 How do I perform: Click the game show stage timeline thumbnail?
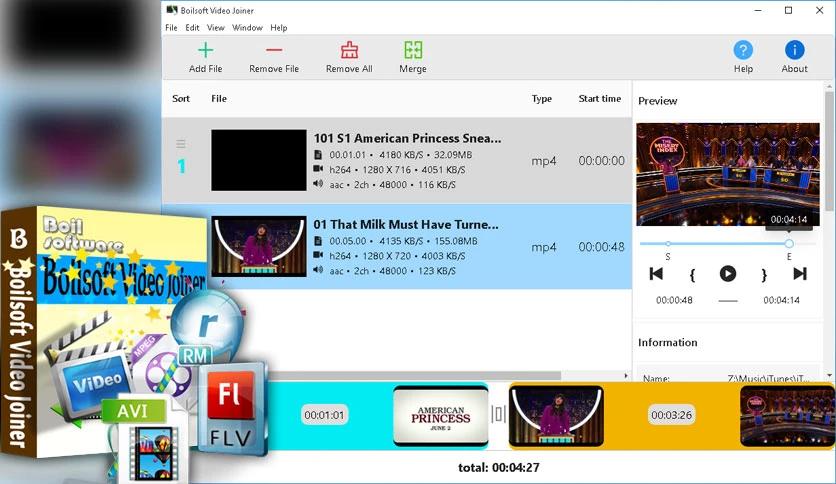pyautogui.click(x=787, y=416)
